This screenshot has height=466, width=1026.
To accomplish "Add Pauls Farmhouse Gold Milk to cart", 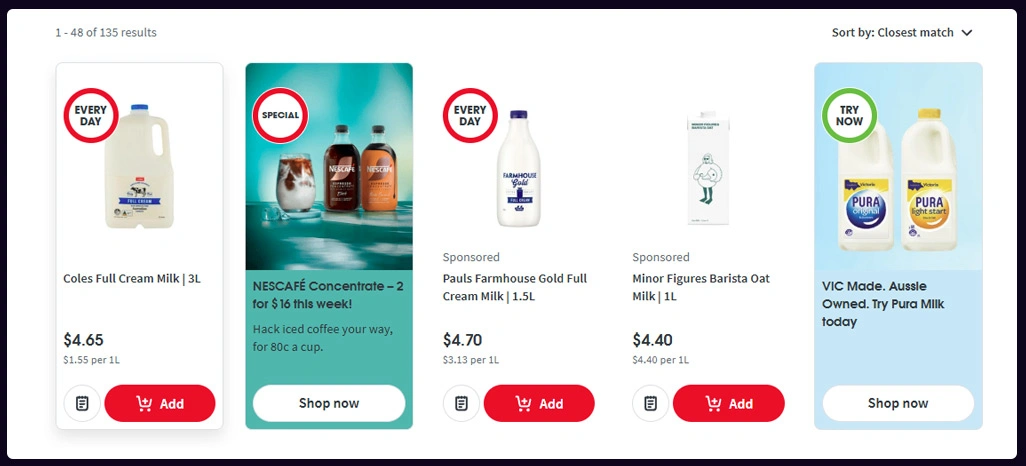I will coord(539,404).
